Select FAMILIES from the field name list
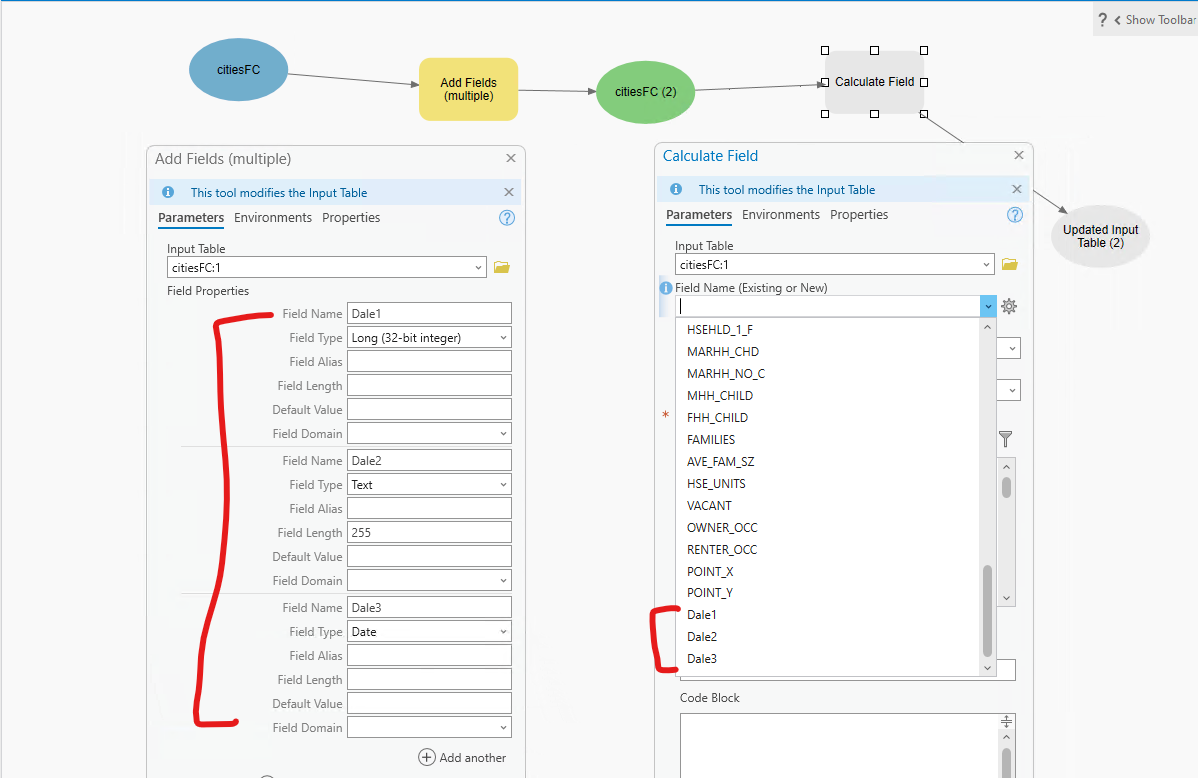This screenshot has height=778, width=1198. pyautogui.click(x=710, y=439)
